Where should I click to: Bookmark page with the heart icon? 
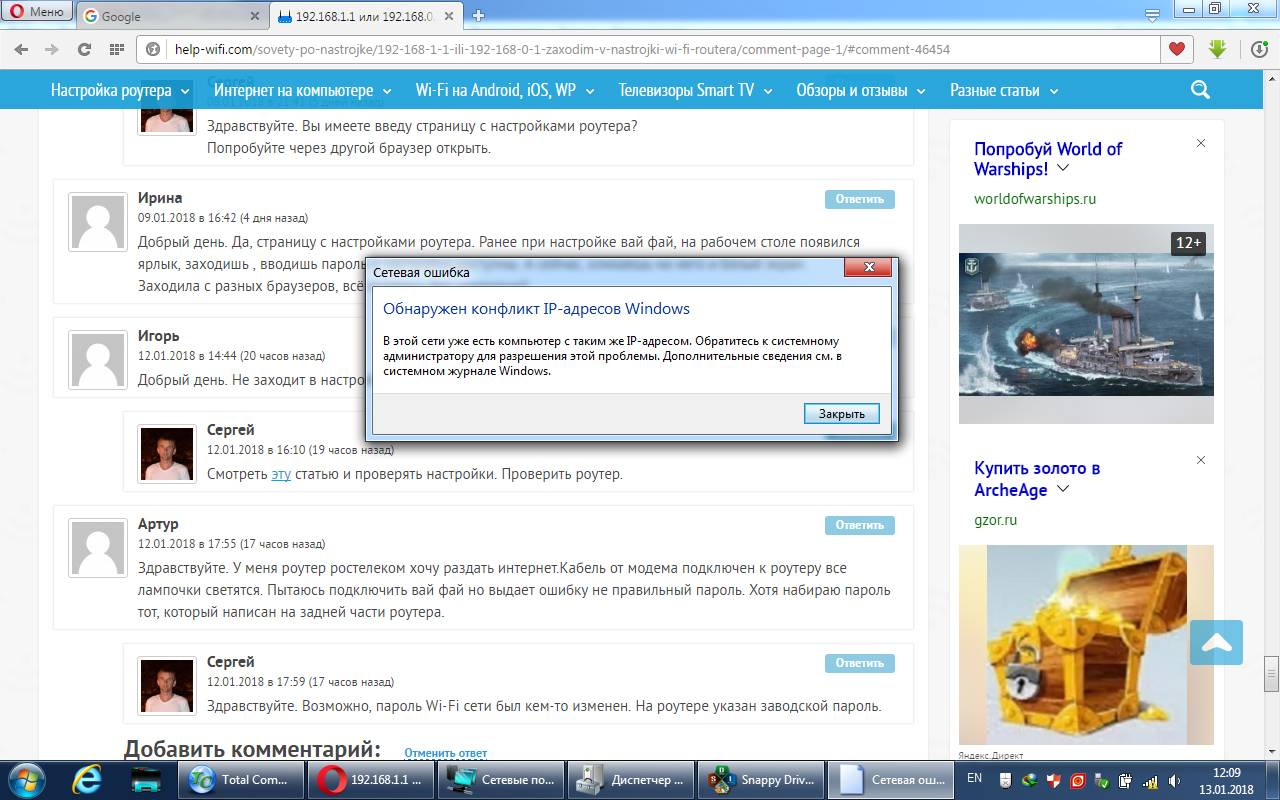(1177, 49)
